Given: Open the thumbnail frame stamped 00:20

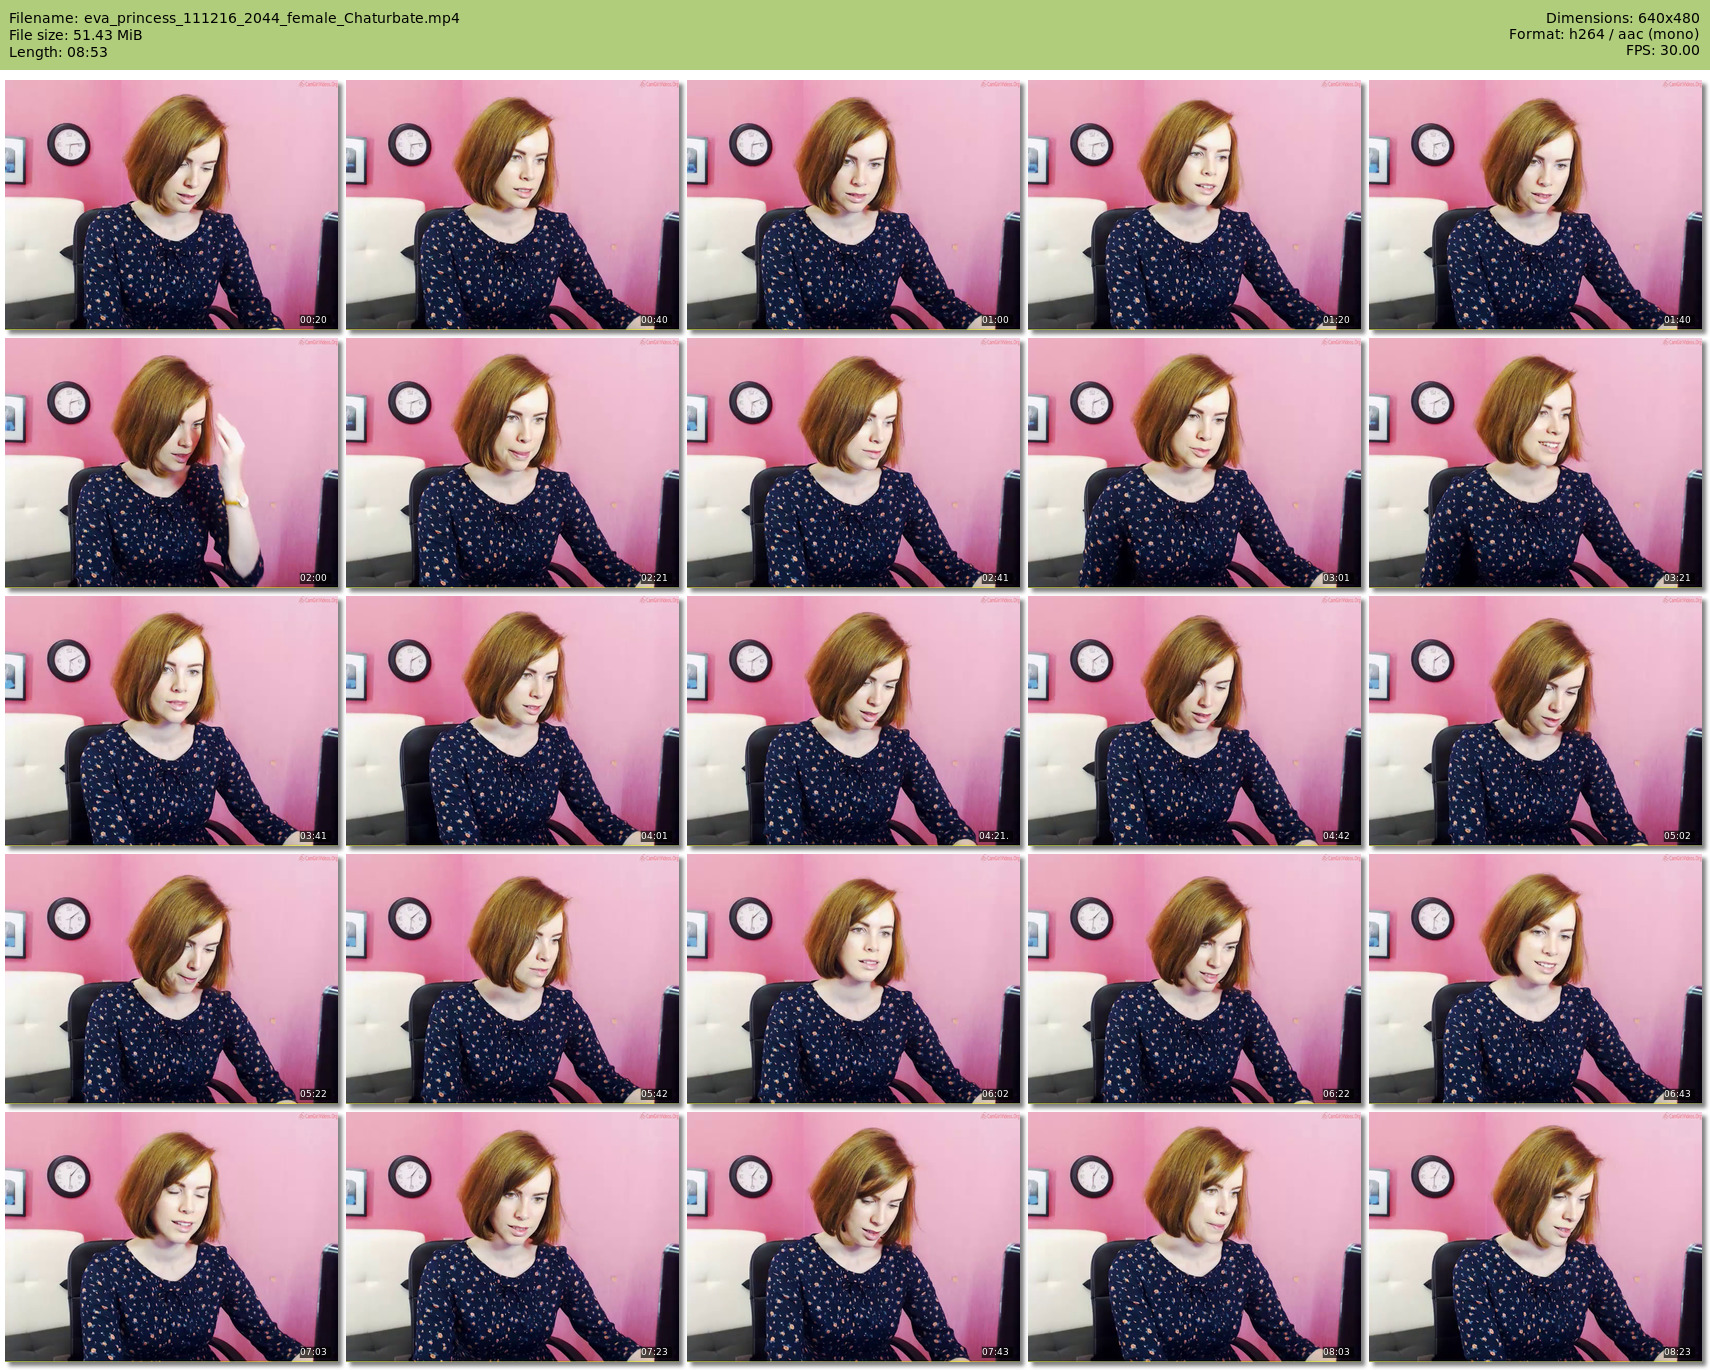Looking at the screenshot, I should (172, 205).
